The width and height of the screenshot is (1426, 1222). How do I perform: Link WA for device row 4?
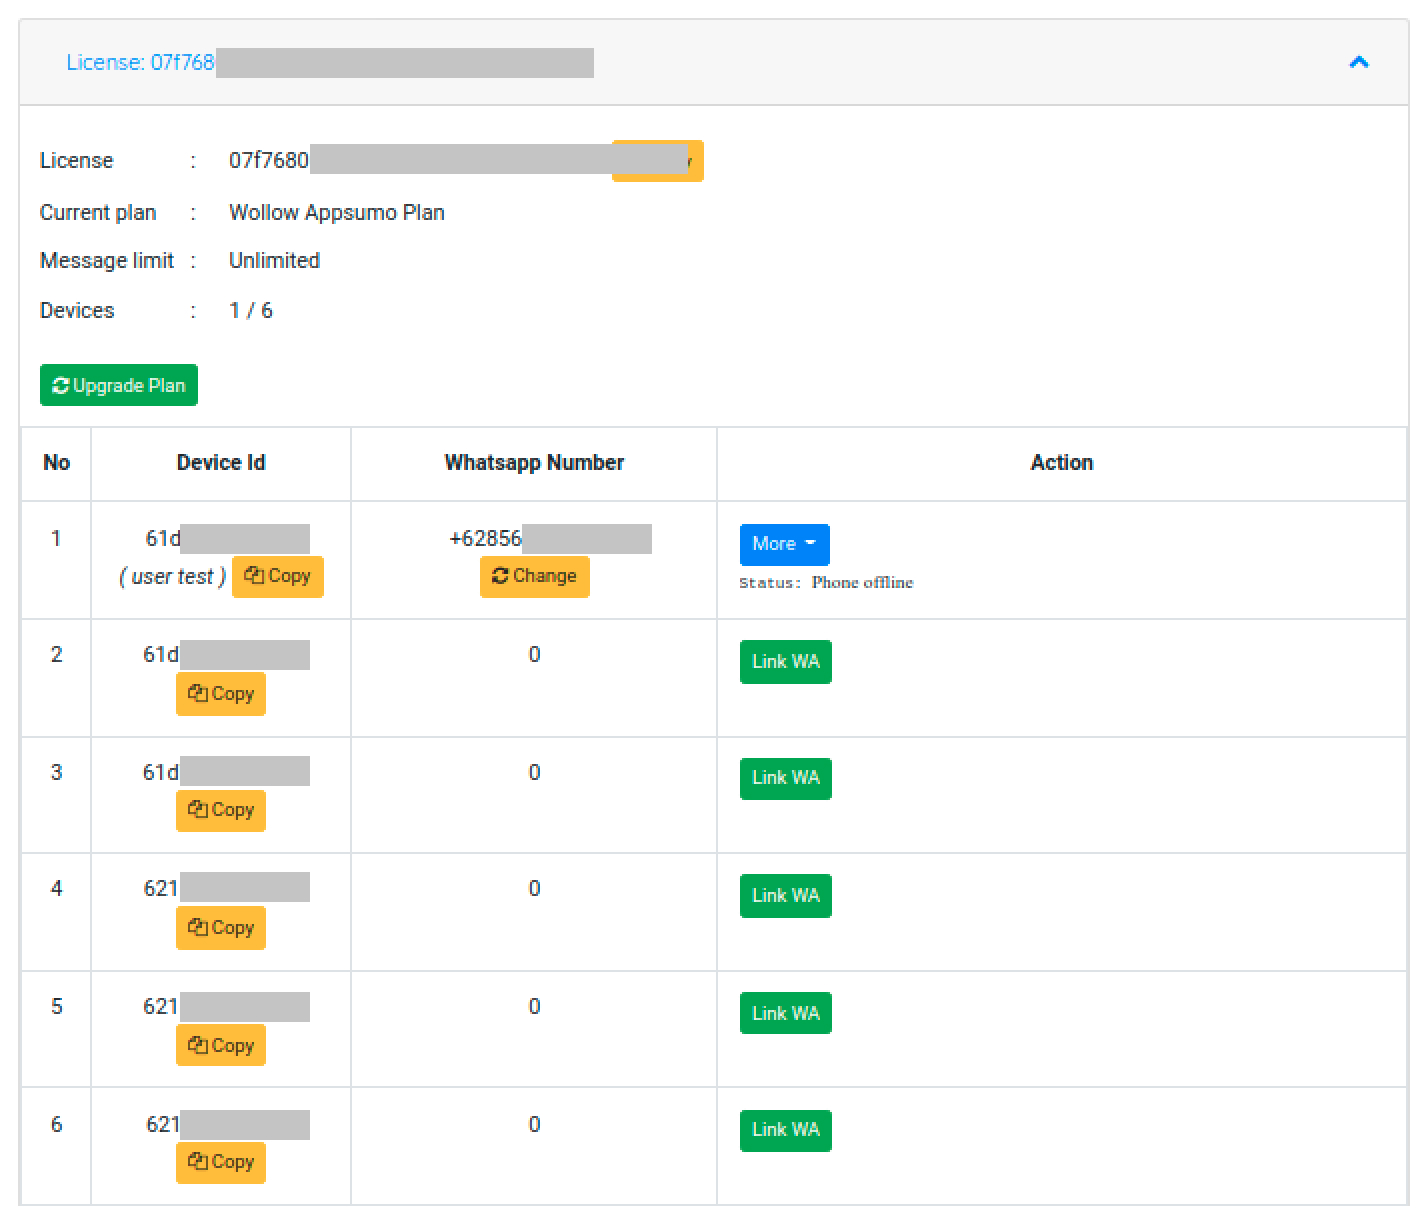(x=786, y=896)
